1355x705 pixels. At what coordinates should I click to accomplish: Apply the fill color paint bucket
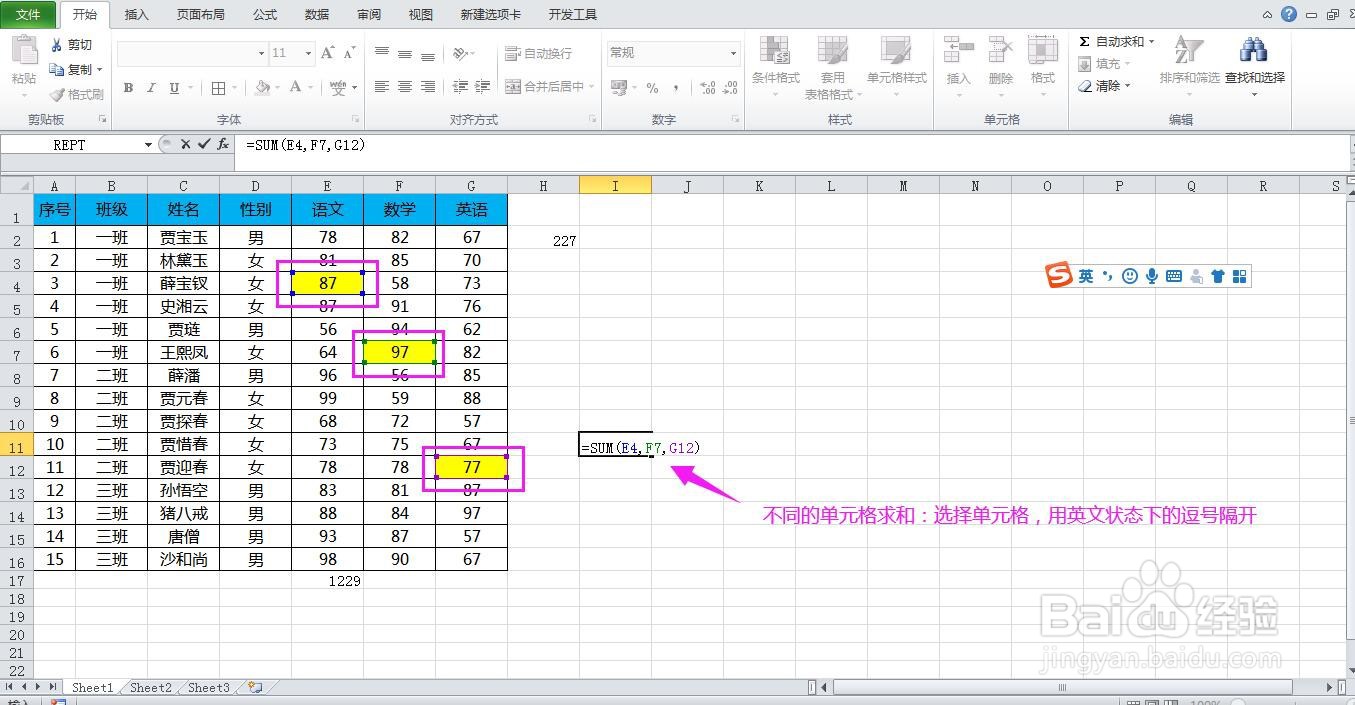(x=262, y=87)
